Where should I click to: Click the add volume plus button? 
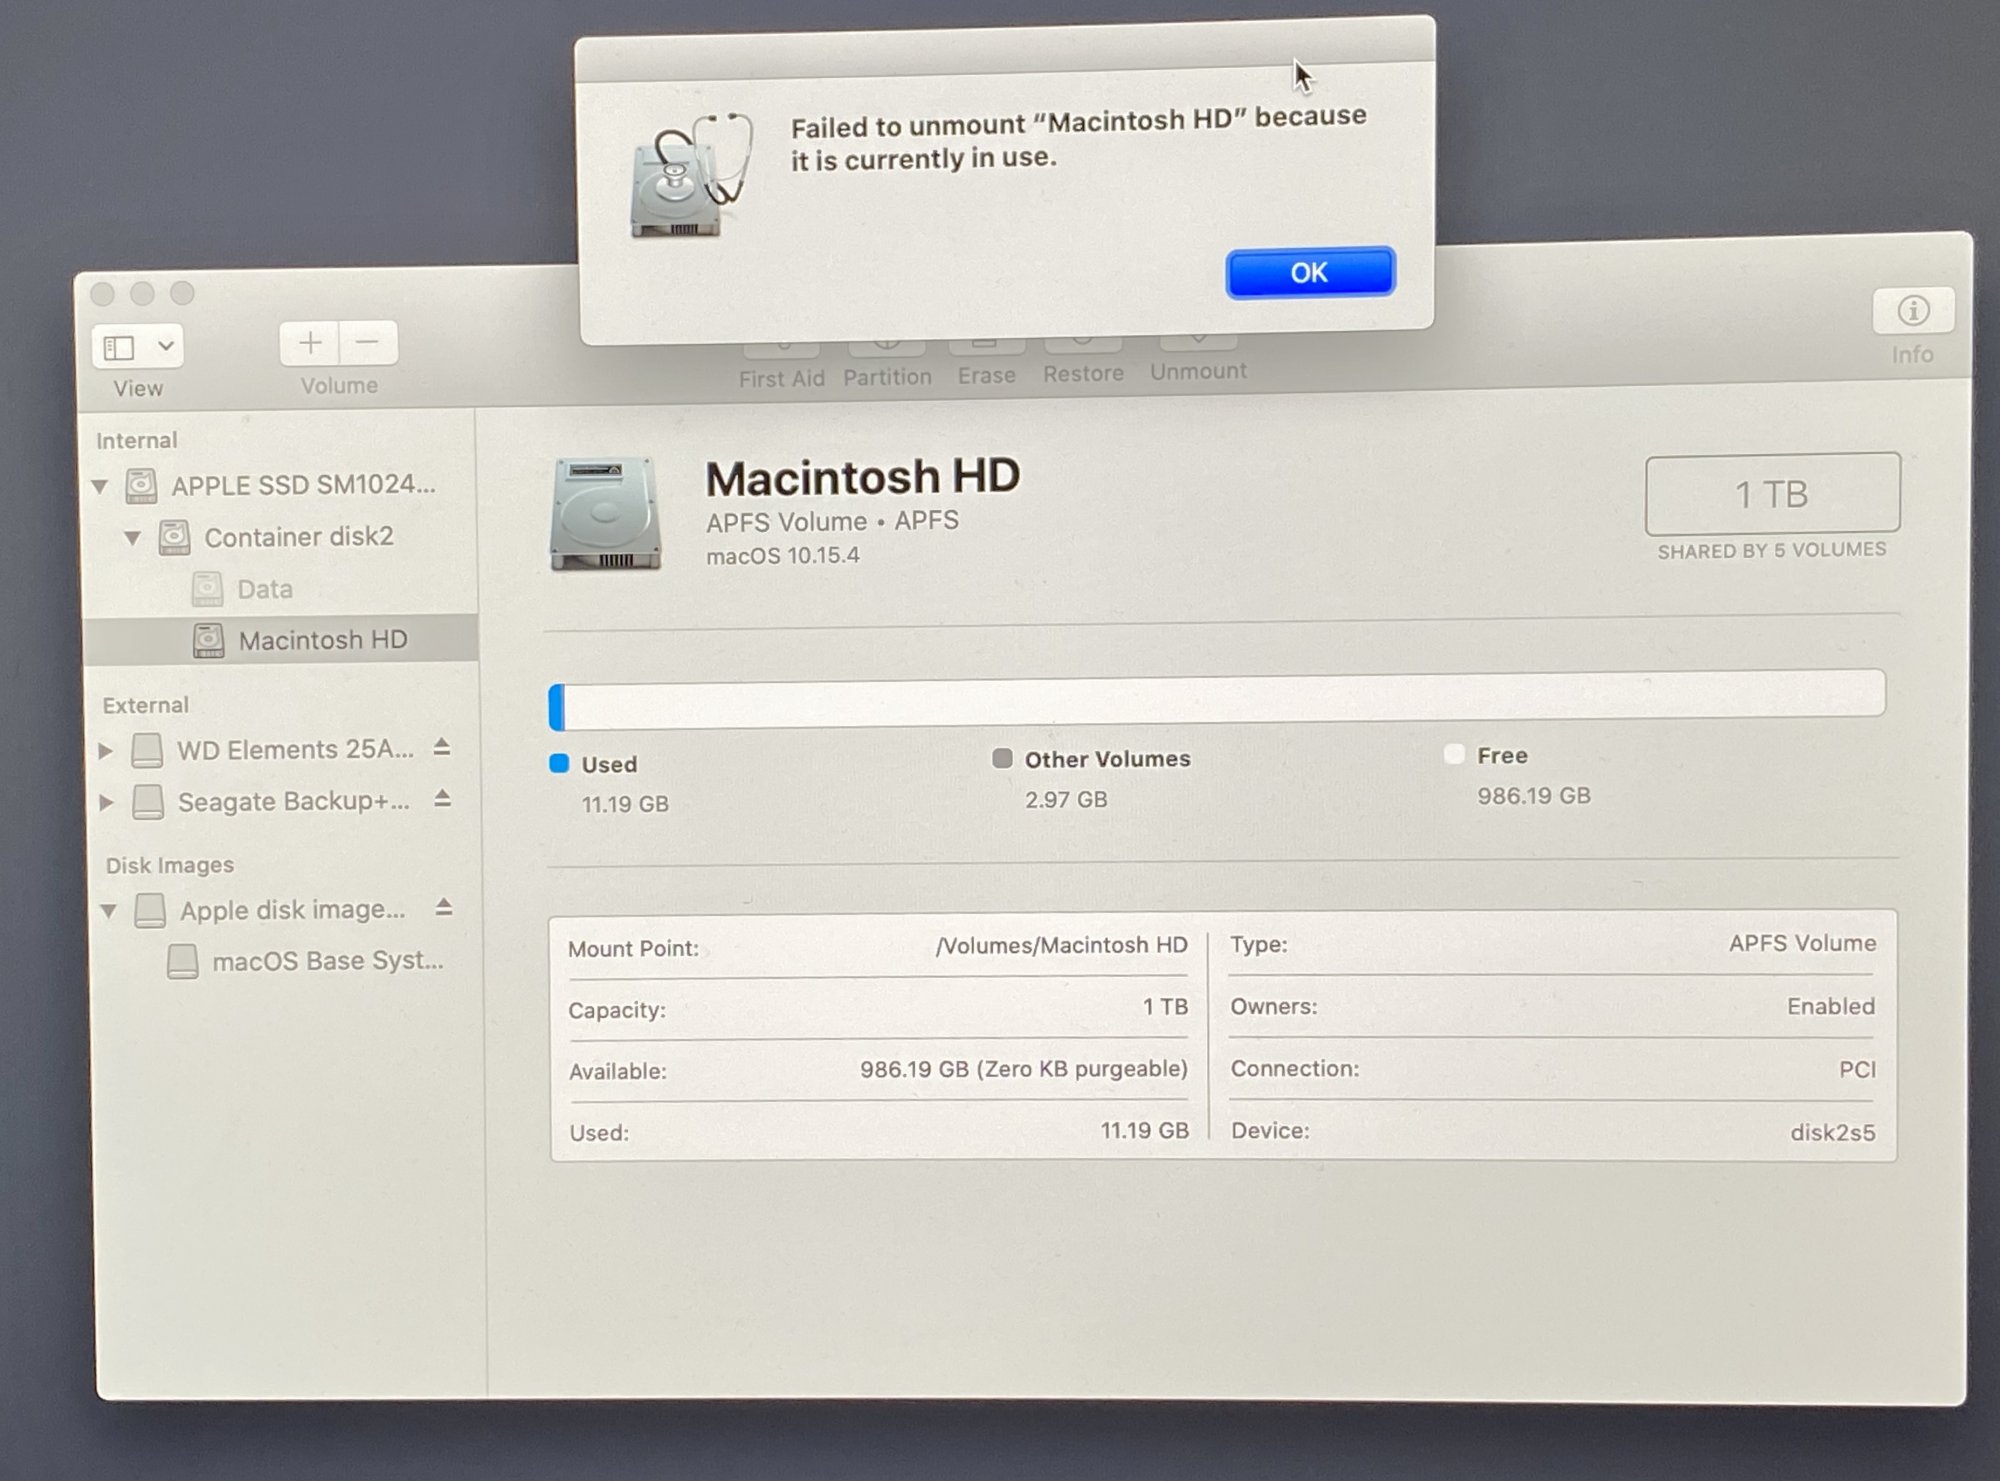(x=310, y=343)
